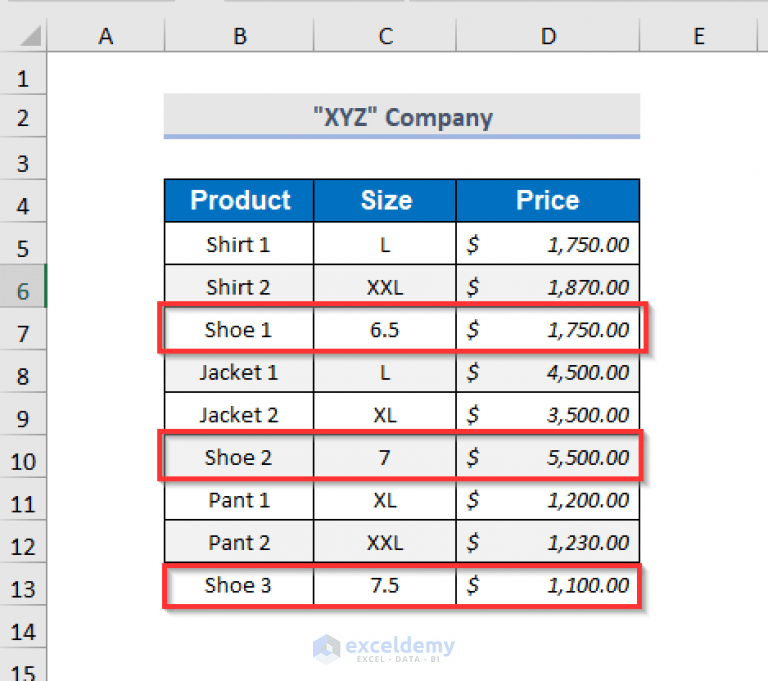Select row 14 header
This screenshot has width=768, height=681.
tap(23, 627)
